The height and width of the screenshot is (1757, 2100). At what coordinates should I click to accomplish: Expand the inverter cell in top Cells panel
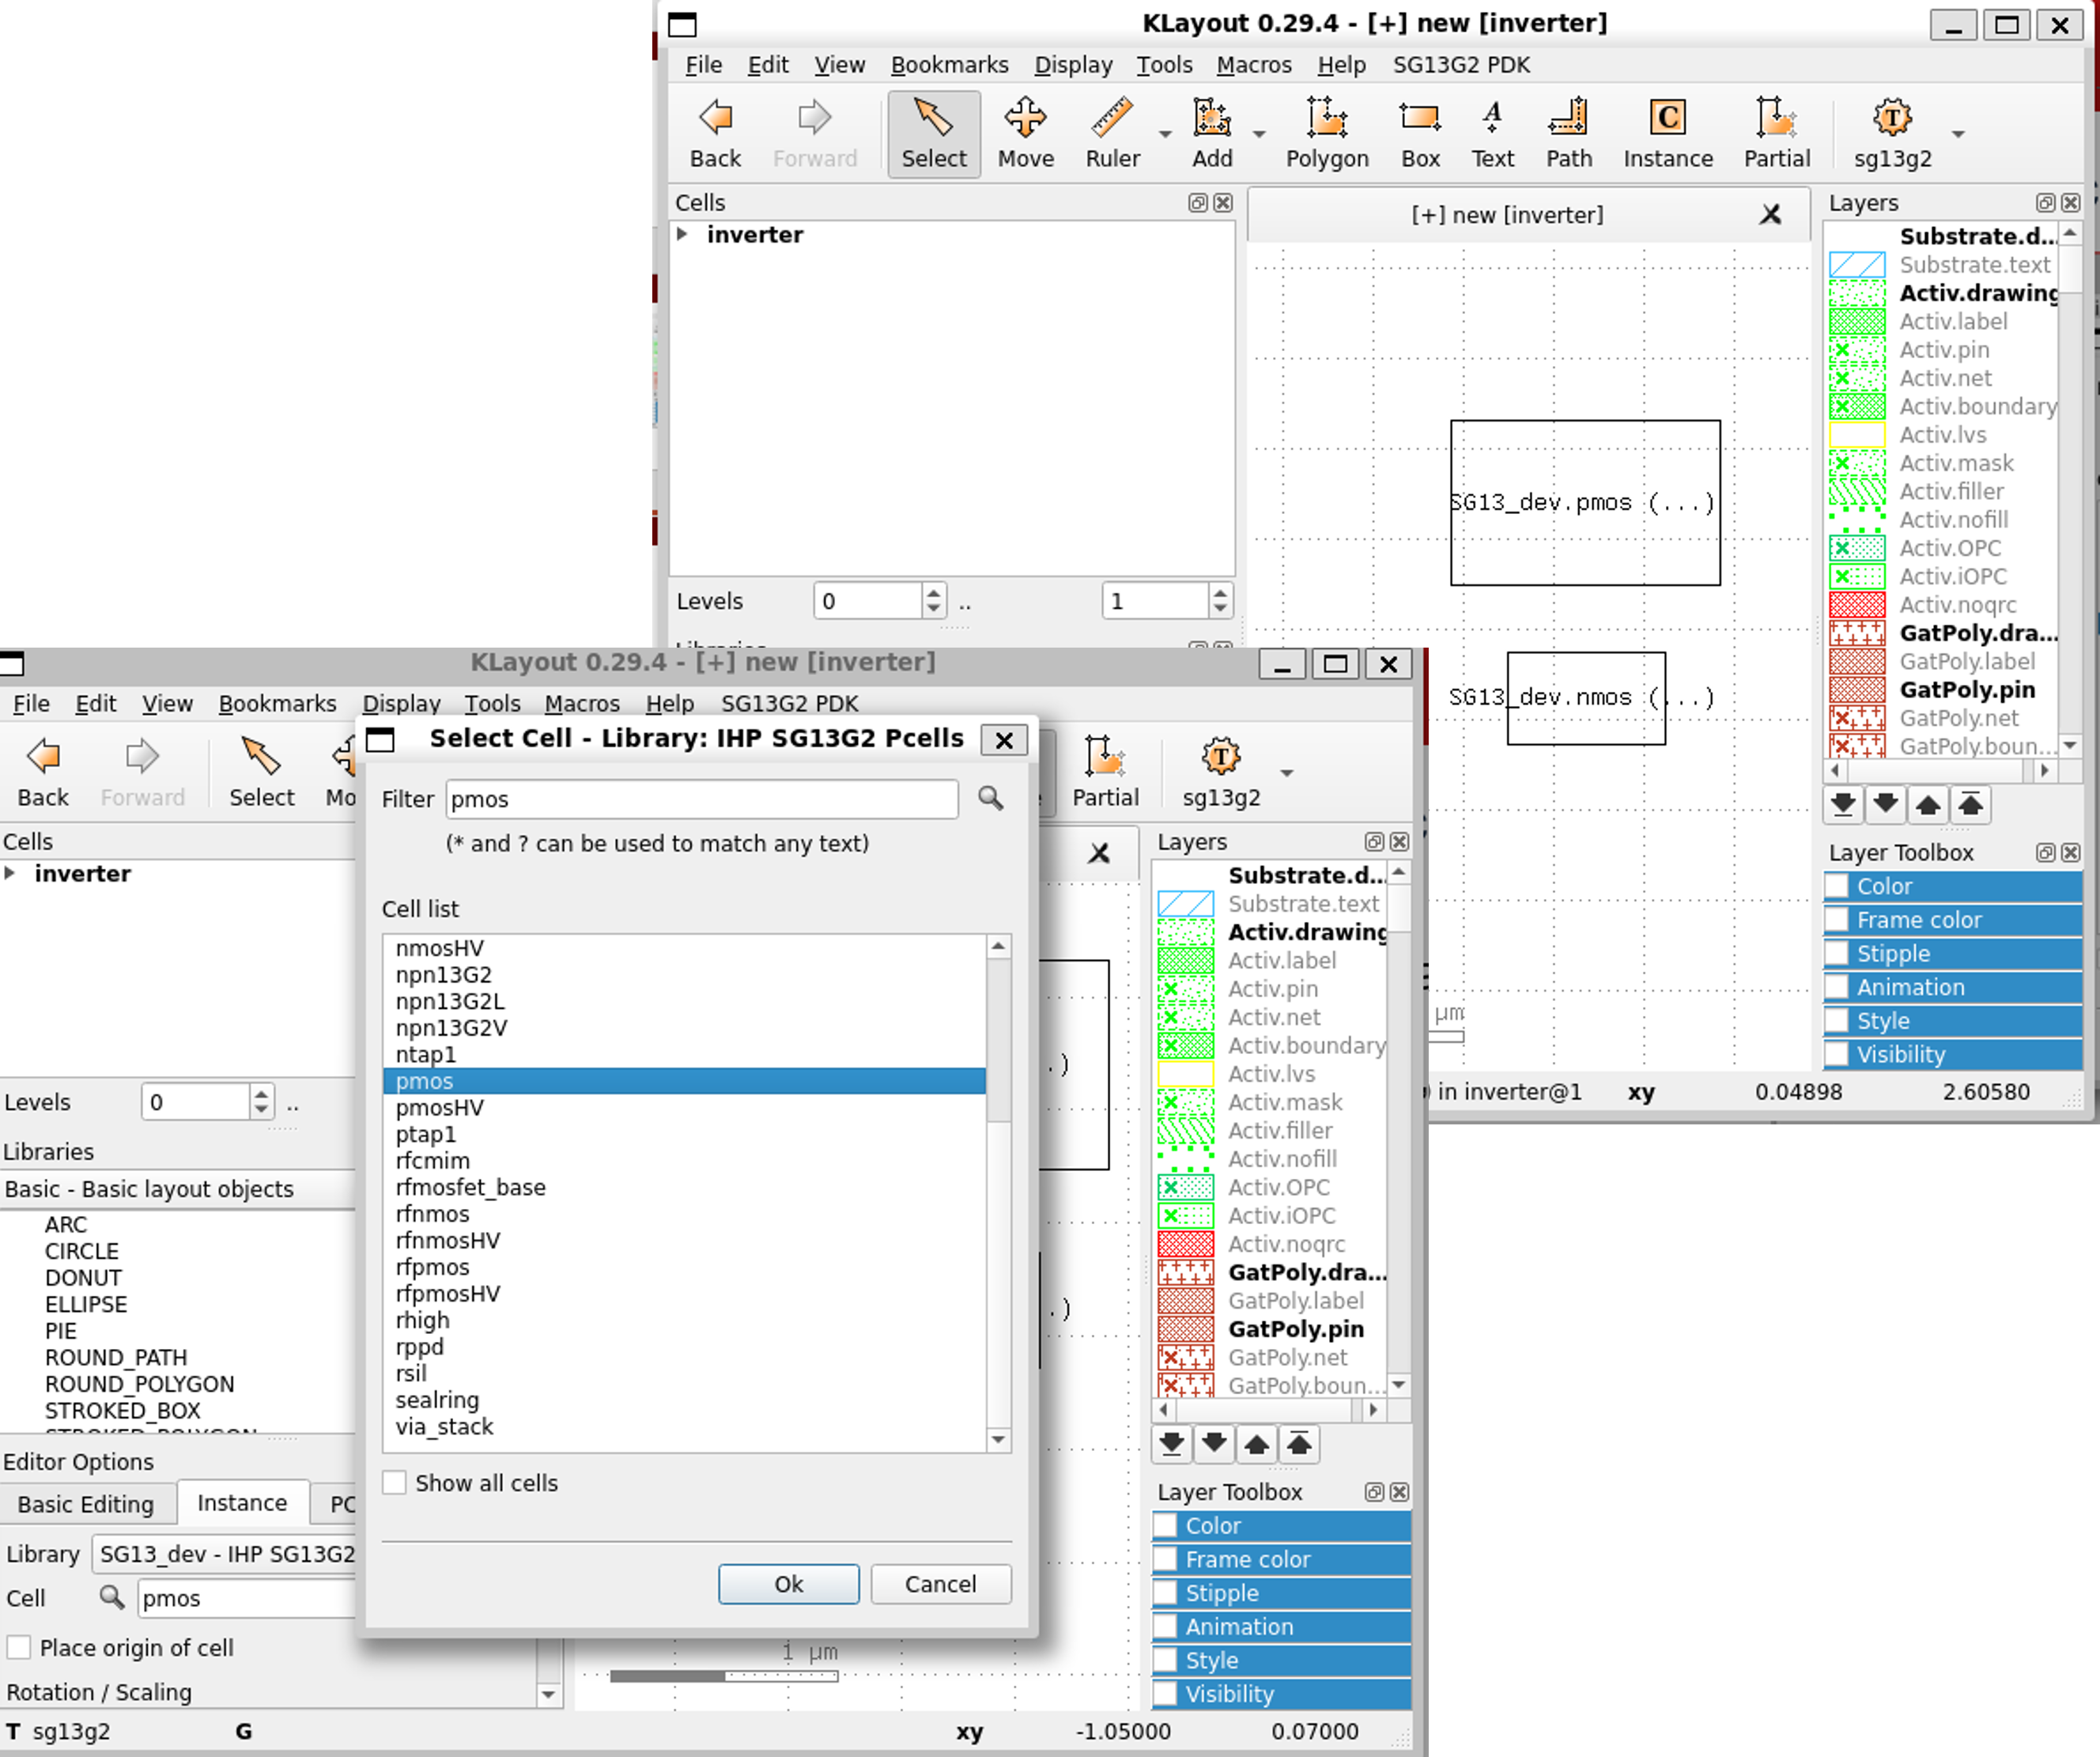pyautogui.click(x=682, y=234)
